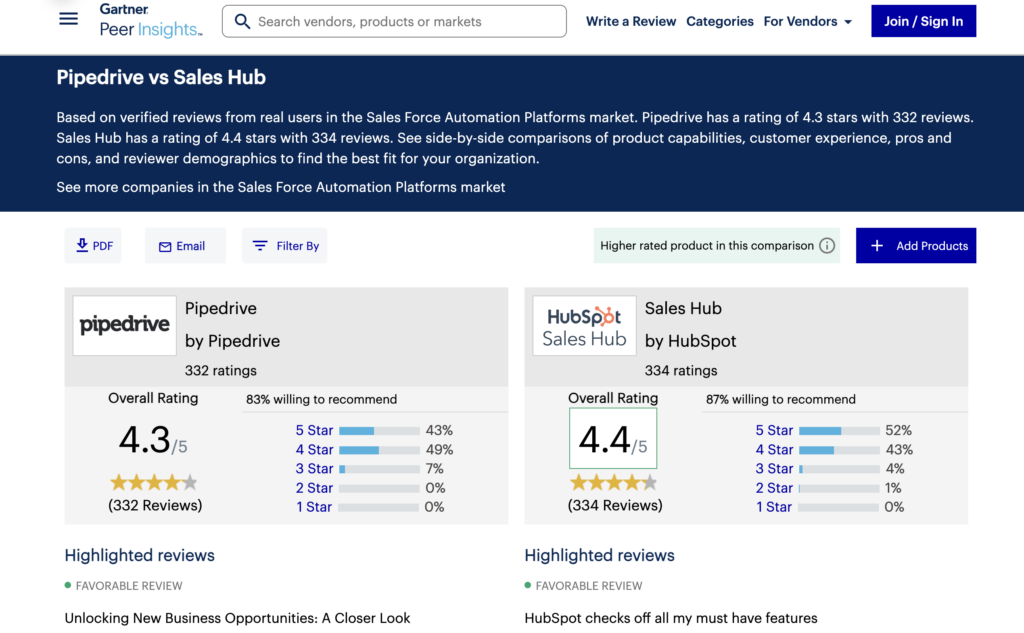Email this comparison
The height and width of the screenshot is (633, 1024).
pos(185,246)
